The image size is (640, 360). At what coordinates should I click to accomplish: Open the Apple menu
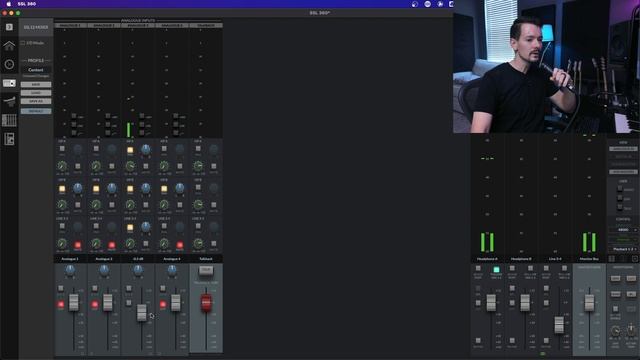pos(9,4)
